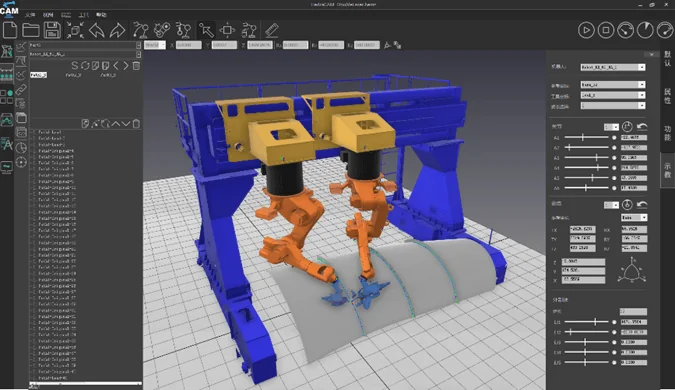Open the fourth, nearly empty dropdown under tool frame
This screenshot has height=390, width=675.
pyautogui.click(x=613, y=105)
